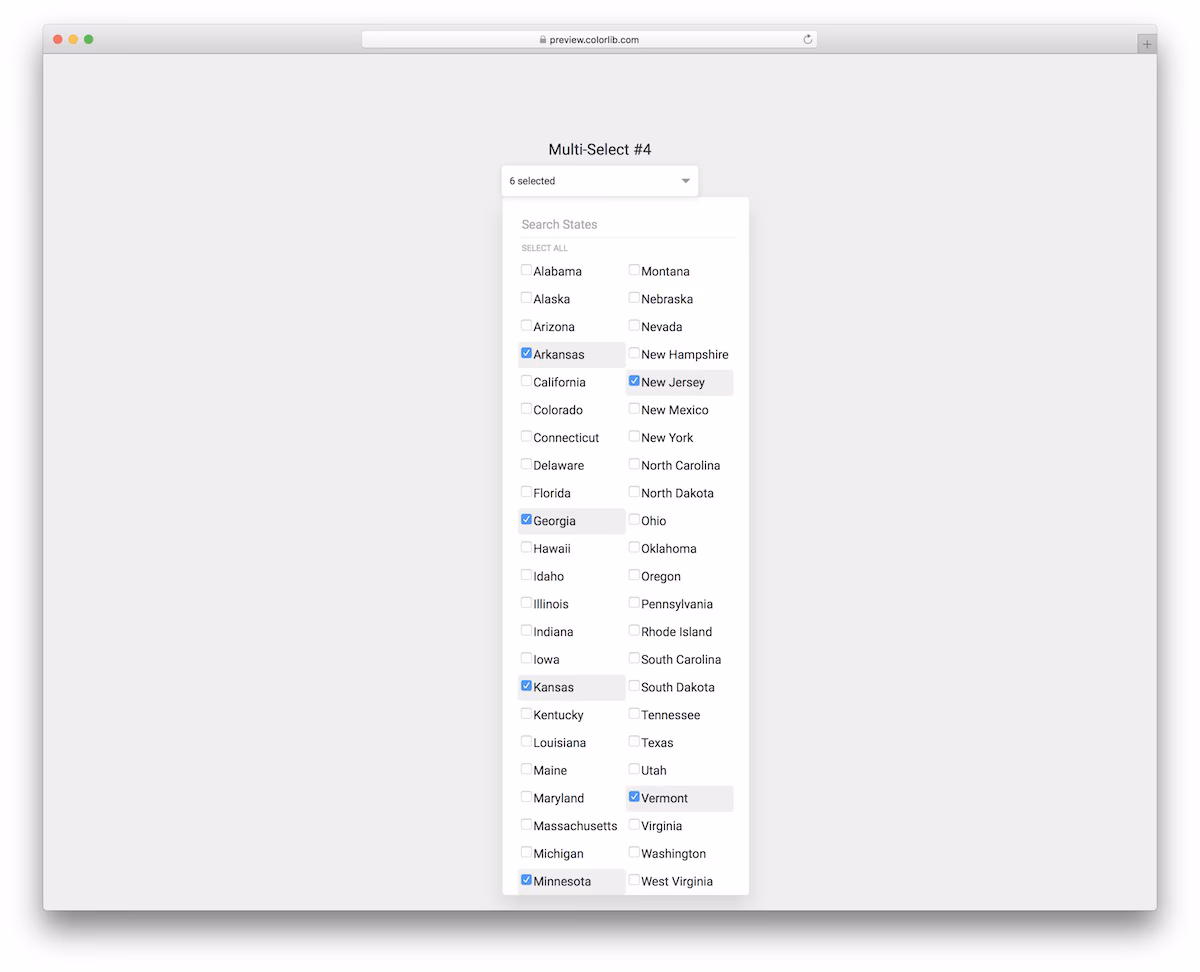This screenshot has width=1200, height=972.
Task: Check the North Carolina checkbox
Action: [634, 464]
